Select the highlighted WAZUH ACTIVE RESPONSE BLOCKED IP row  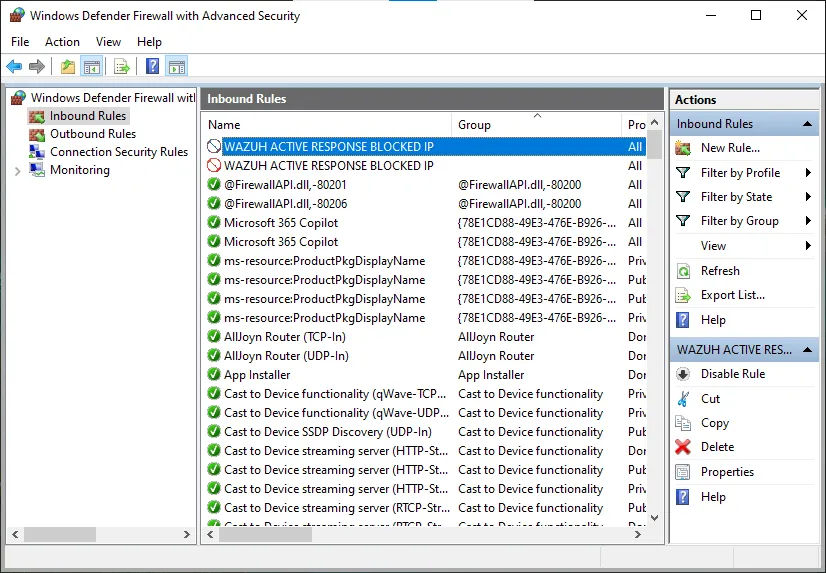[426, 146]
